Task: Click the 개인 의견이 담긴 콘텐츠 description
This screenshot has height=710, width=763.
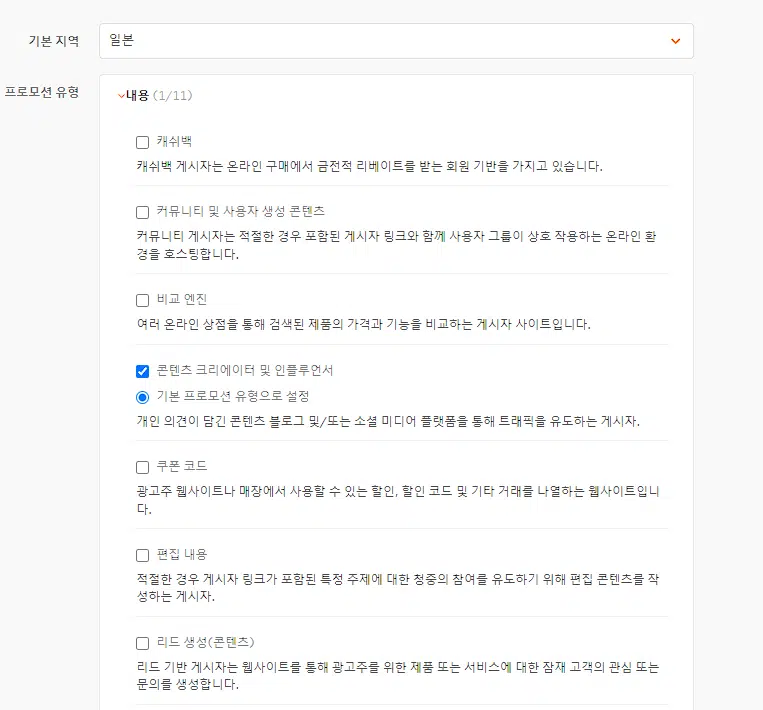Action: [388, 421]
